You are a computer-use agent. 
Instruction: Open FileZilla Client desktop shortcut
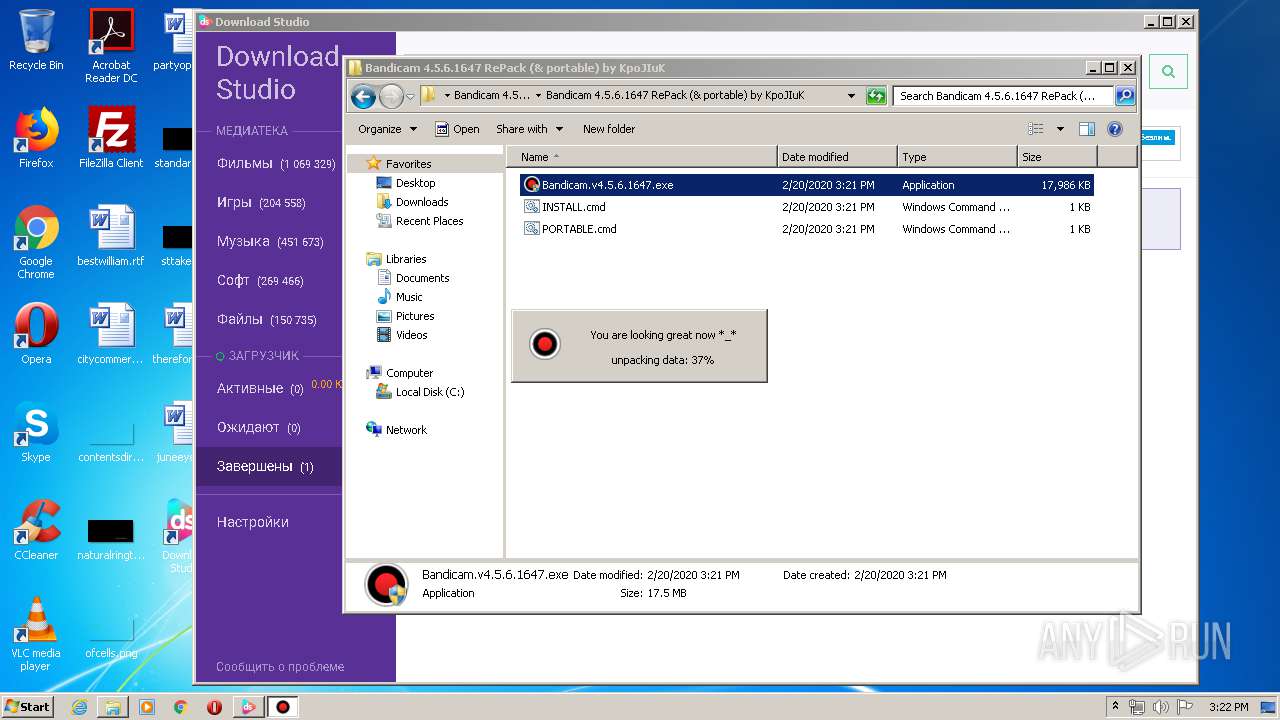[111, 137]
